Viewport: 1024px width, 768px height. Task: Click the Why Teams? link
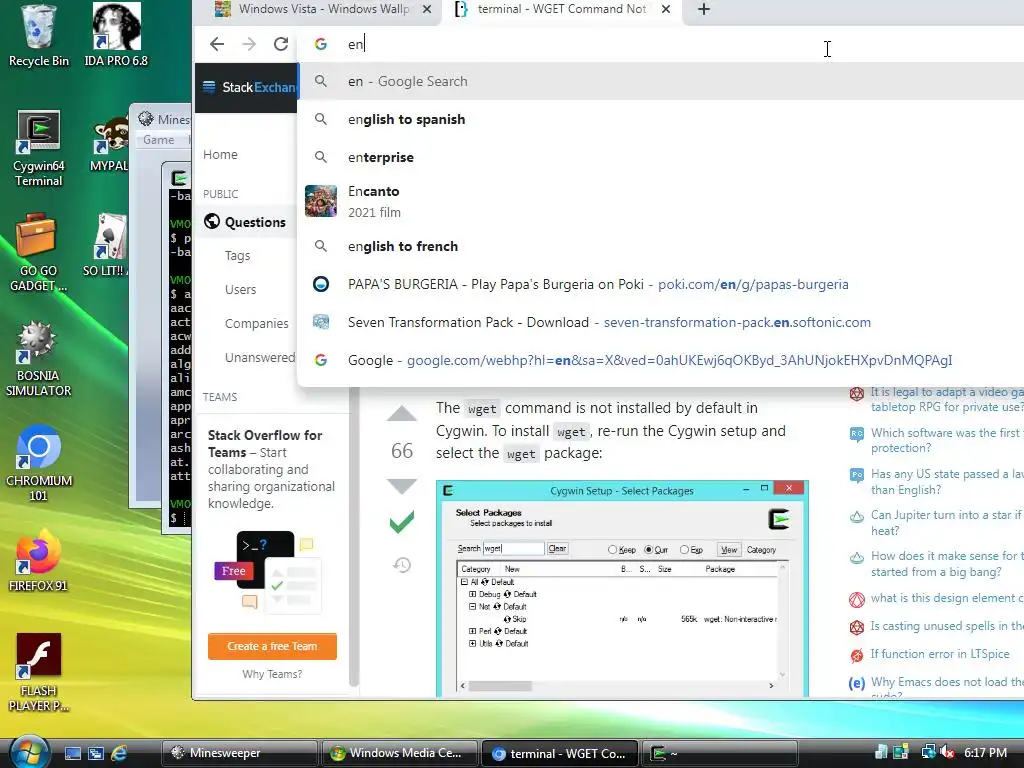point(272,674)
